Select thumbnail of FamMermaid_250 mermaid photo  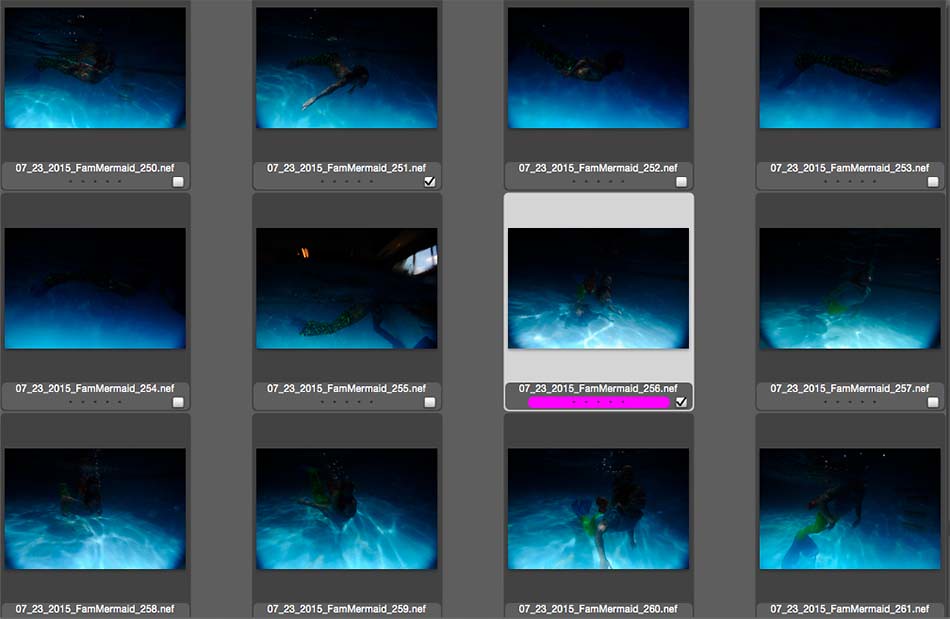[x=95, y=68]
